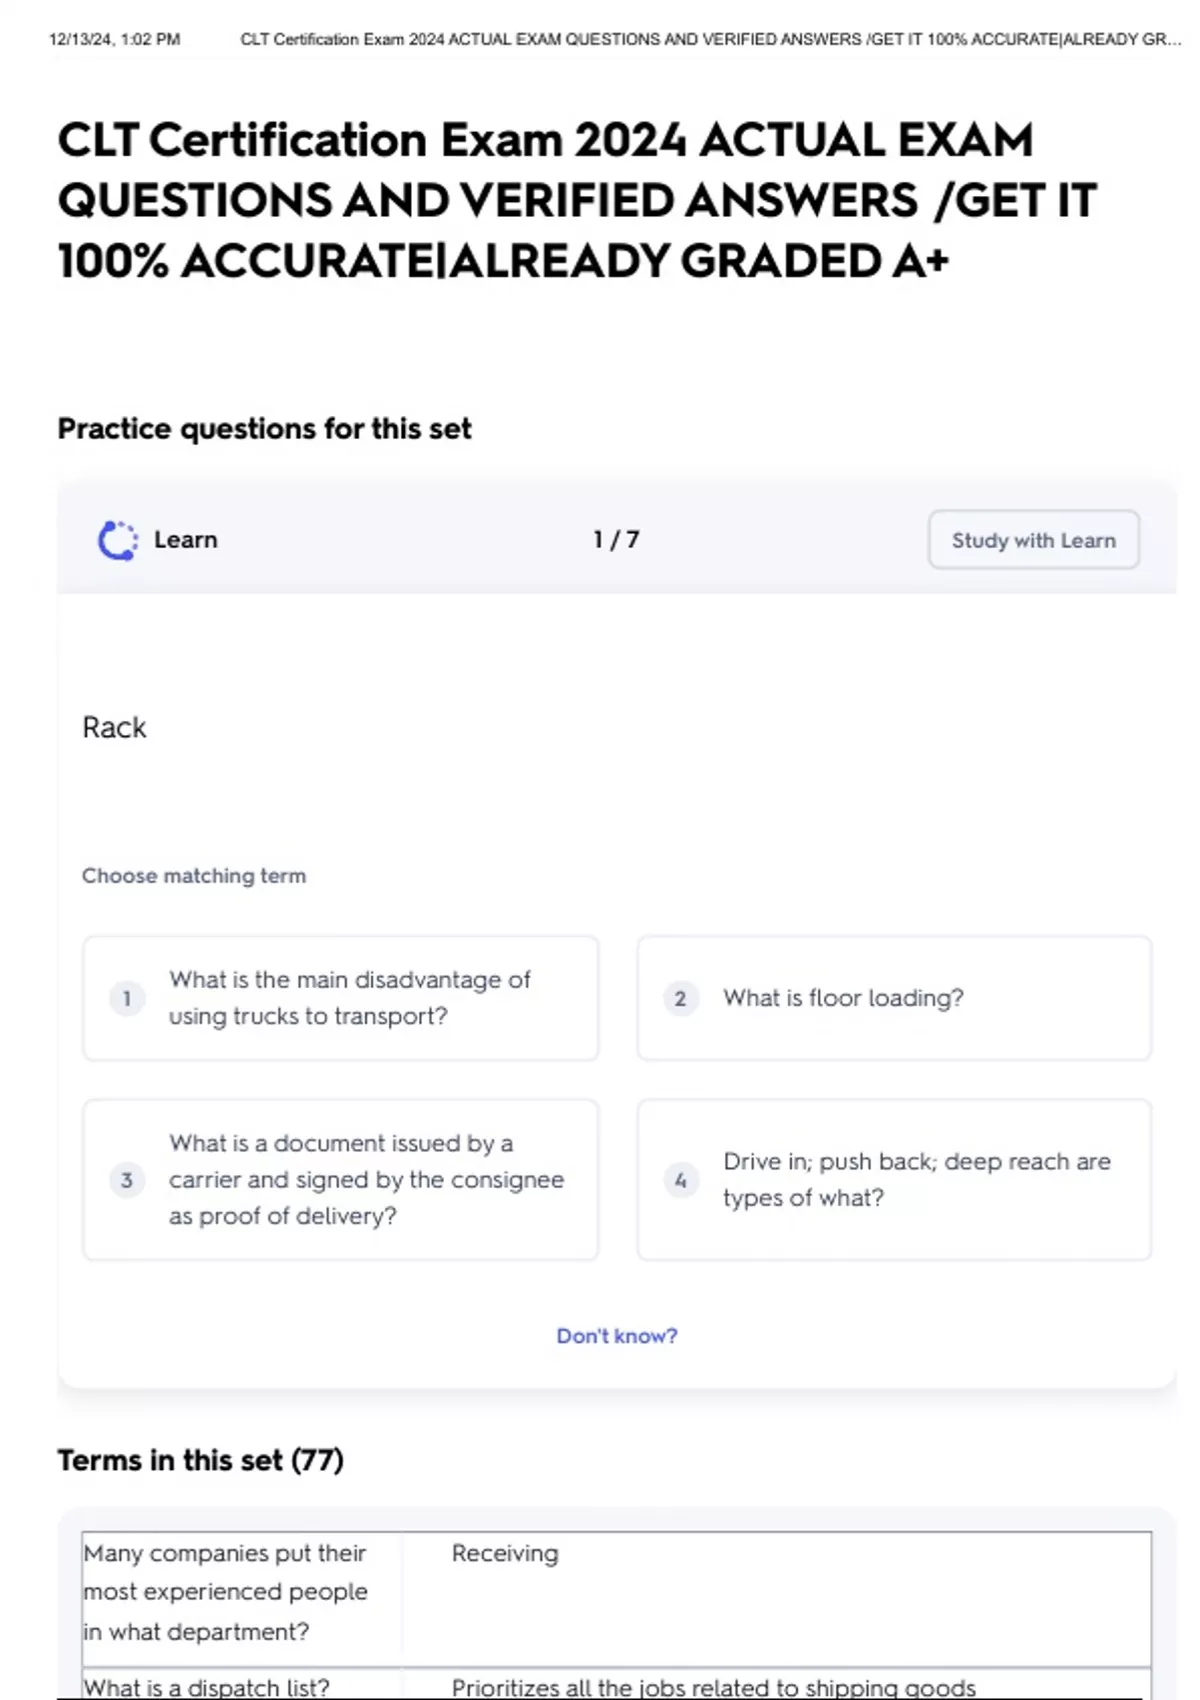This screenshot has width=1200, height=1700.
Task: Click the number 2 answer badge
Action: tap(680, 998)
